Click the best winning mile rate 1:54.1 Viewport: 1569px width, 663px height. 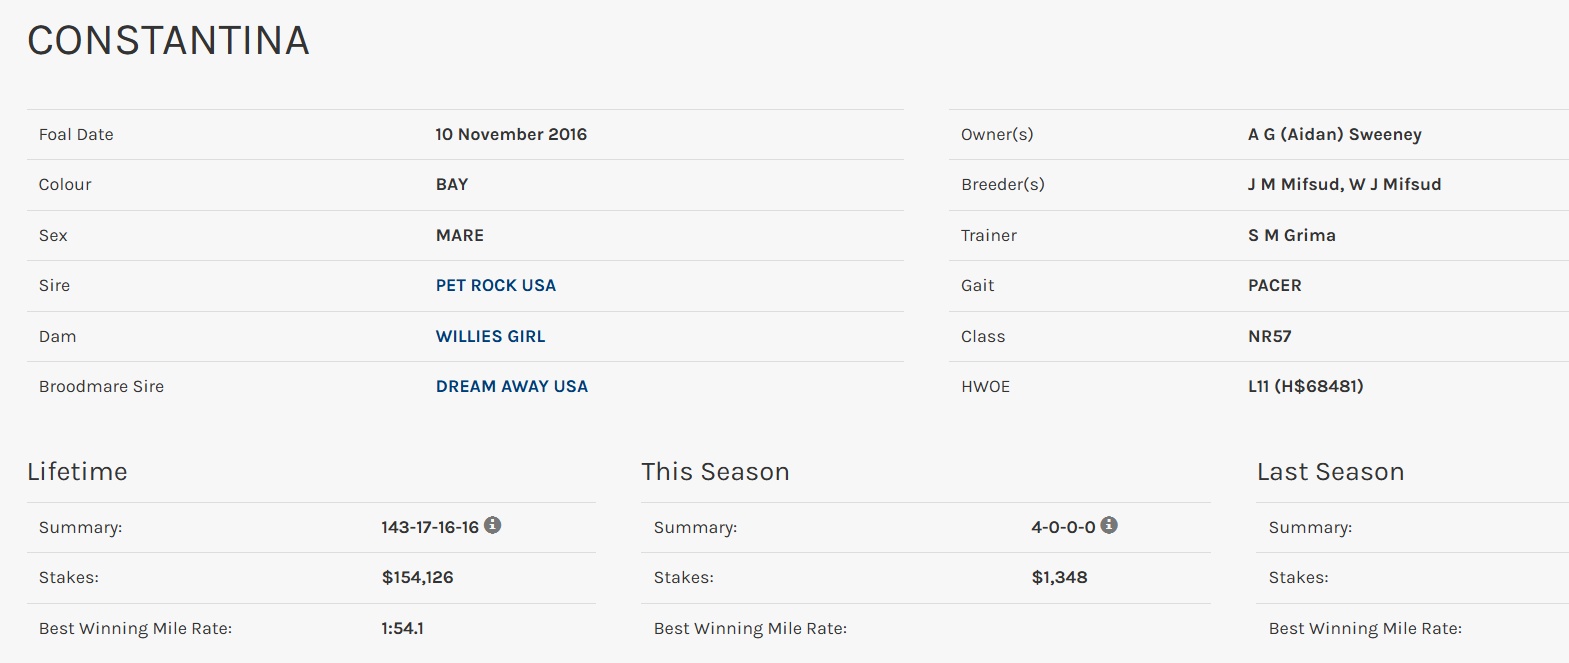click(402, 629)
